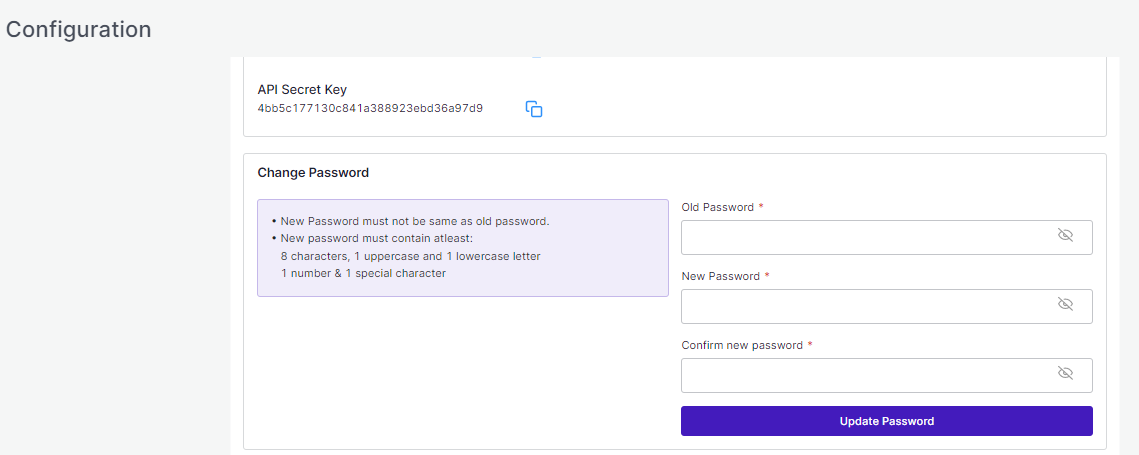This screenshot has height=455, width=1139.
Task: Click the '1 number & 1 special character' line
Action: [x=363, y=273]
